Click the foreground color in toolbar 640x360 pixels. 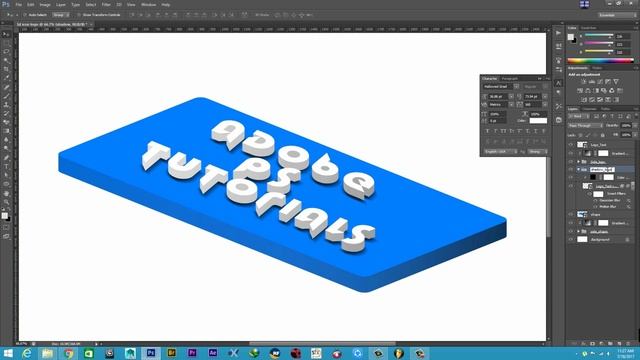point(4,216)
